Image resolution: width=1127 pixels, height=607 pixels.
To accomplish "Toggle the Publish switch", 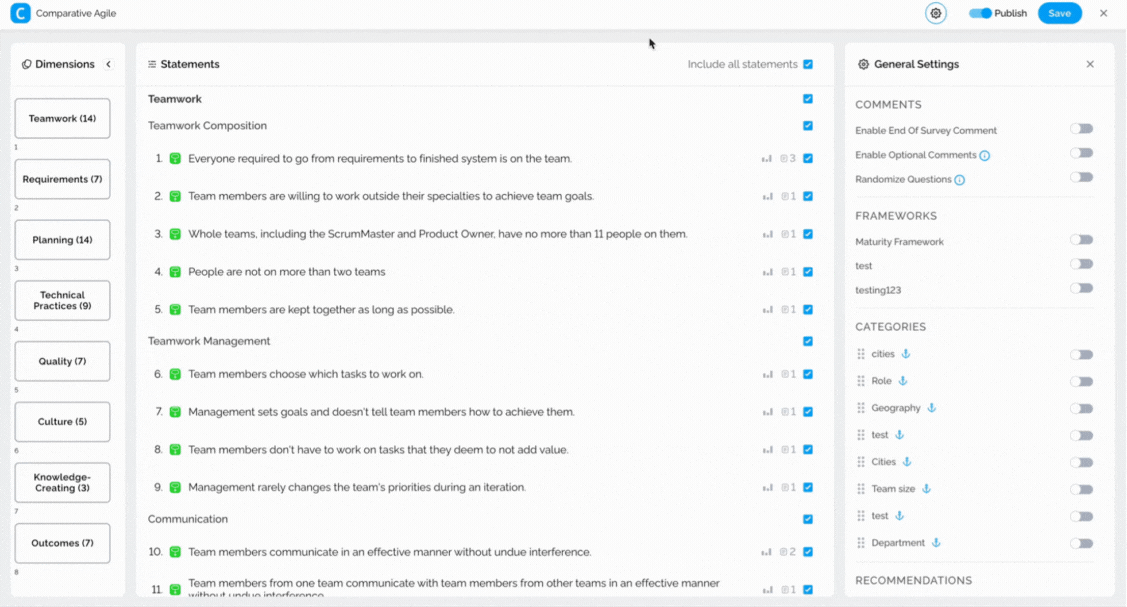I will coord(980,14).
